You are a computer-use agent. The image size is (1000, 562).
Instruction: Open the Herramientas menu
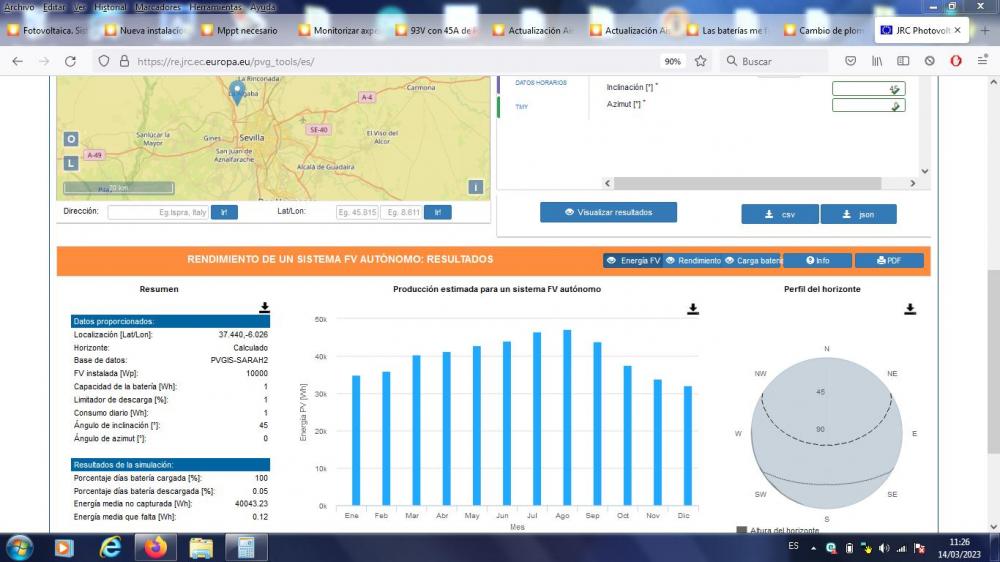pos(215,7)
